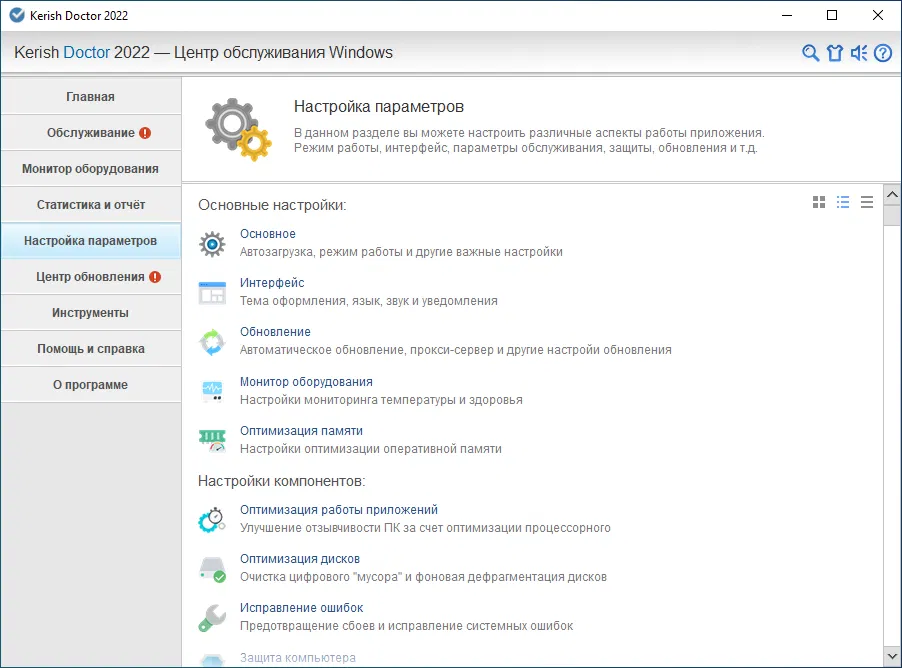Close the Kerish Doctor window
Image resolution: width=902 pixels, height=668 pixels.
tap(878, 16)
